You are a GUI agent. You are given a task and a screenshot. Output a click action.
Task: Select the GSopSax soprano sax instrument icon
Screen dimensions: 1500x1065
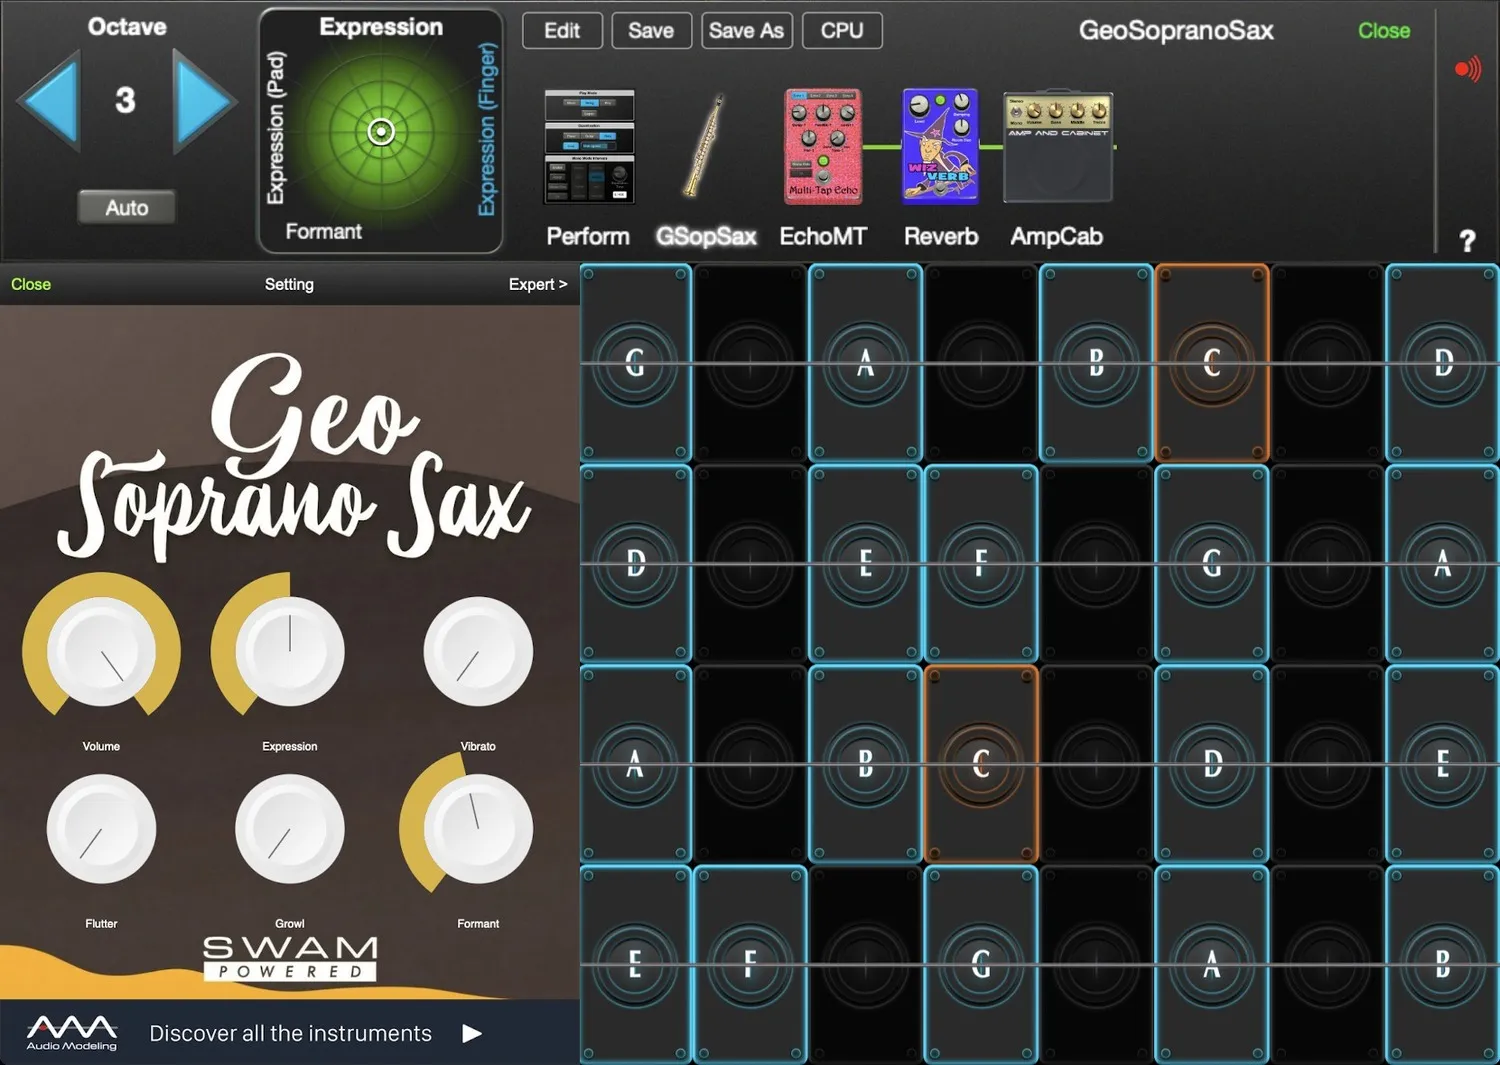click(704, 147)
